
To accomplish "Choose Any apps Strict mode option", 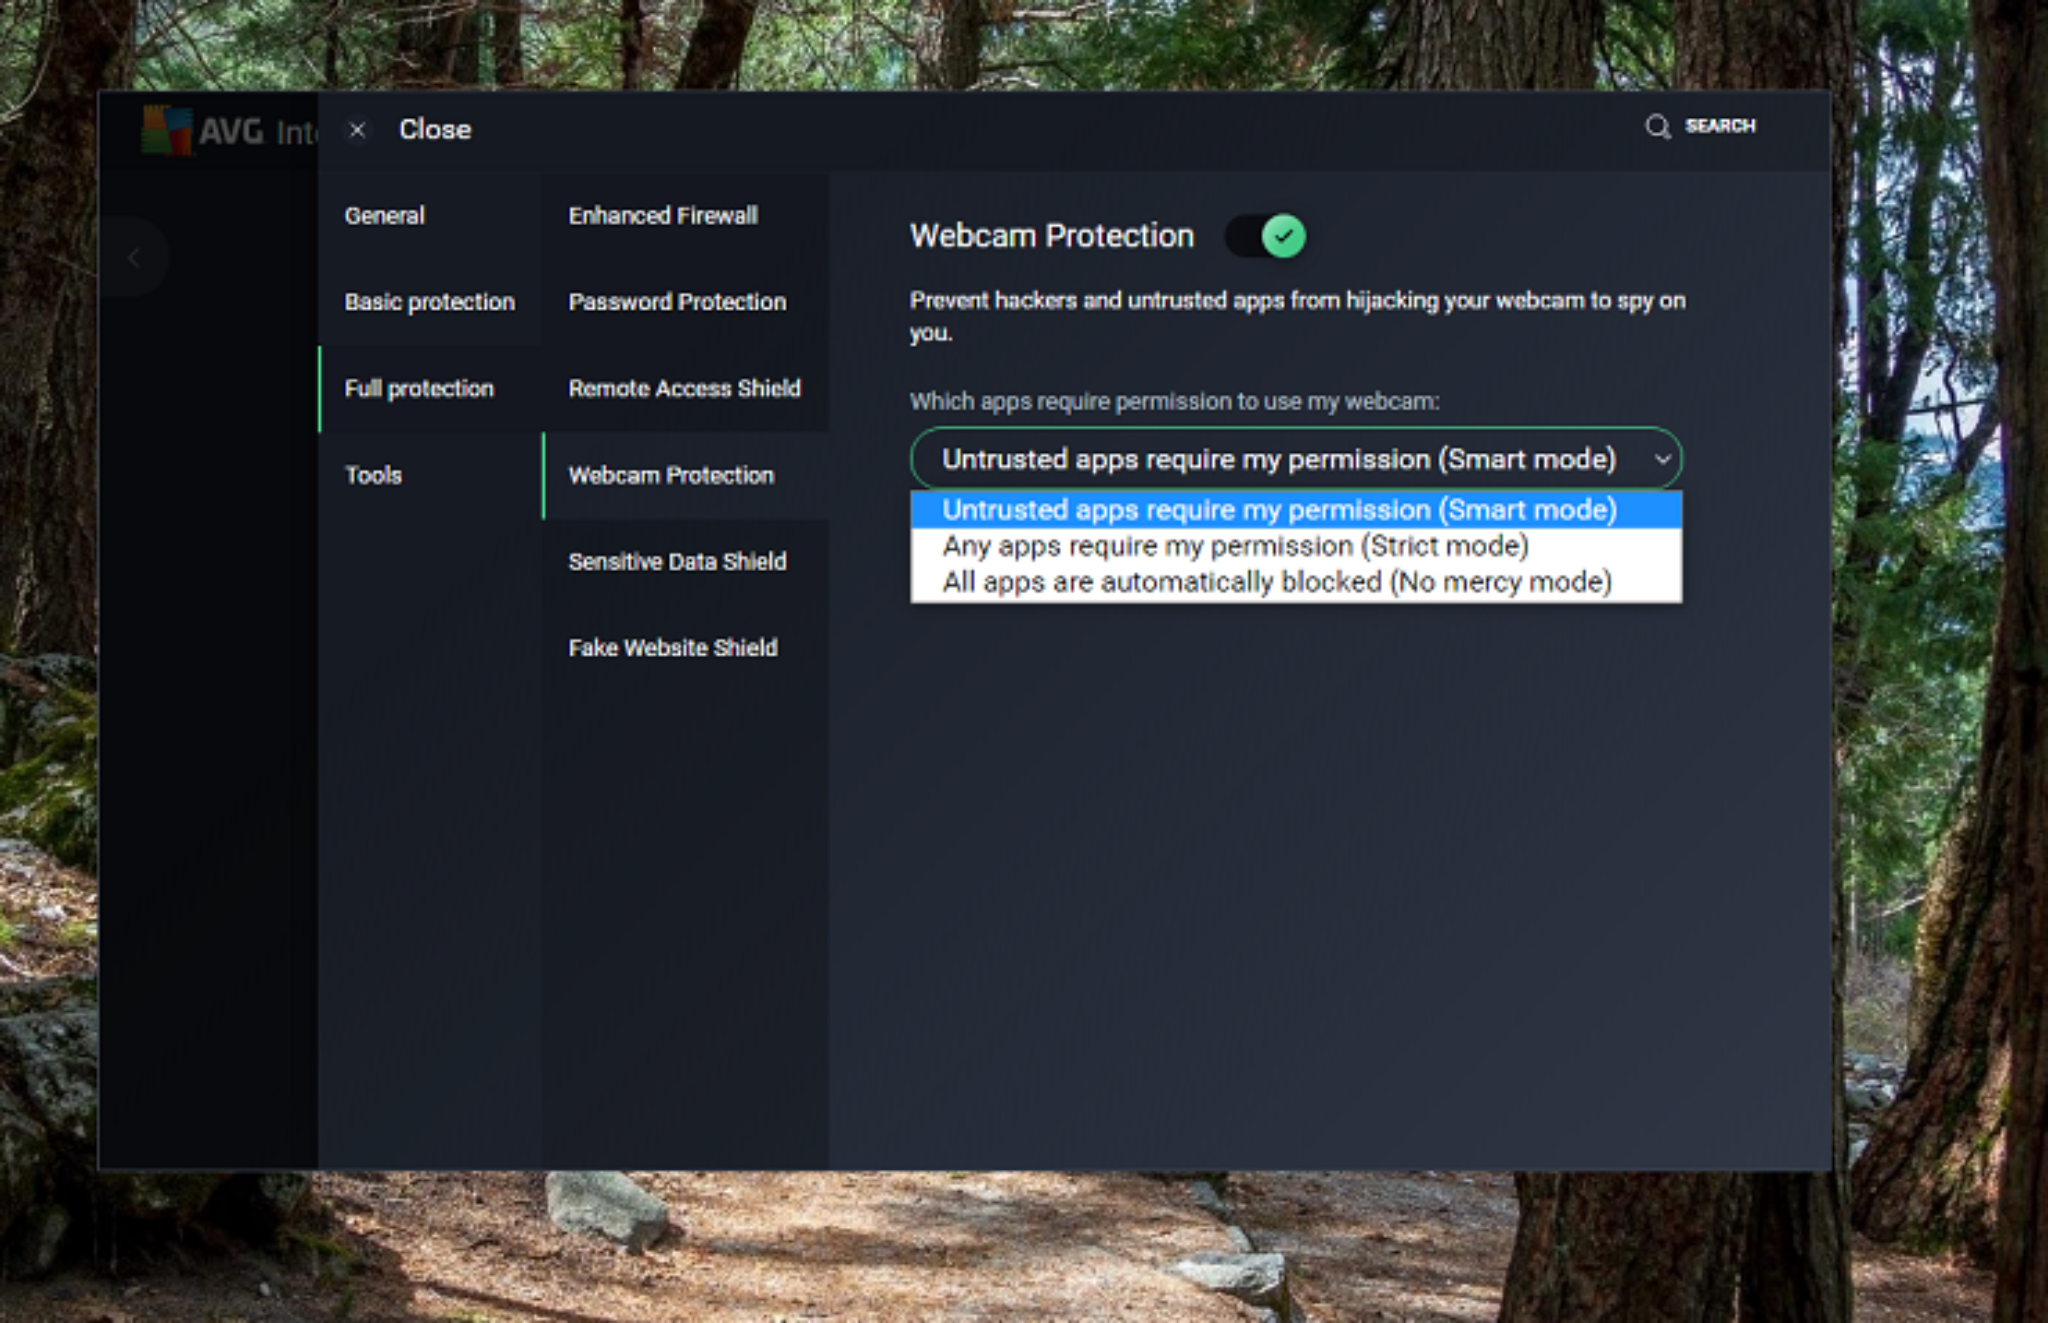I will [1235, 546].
